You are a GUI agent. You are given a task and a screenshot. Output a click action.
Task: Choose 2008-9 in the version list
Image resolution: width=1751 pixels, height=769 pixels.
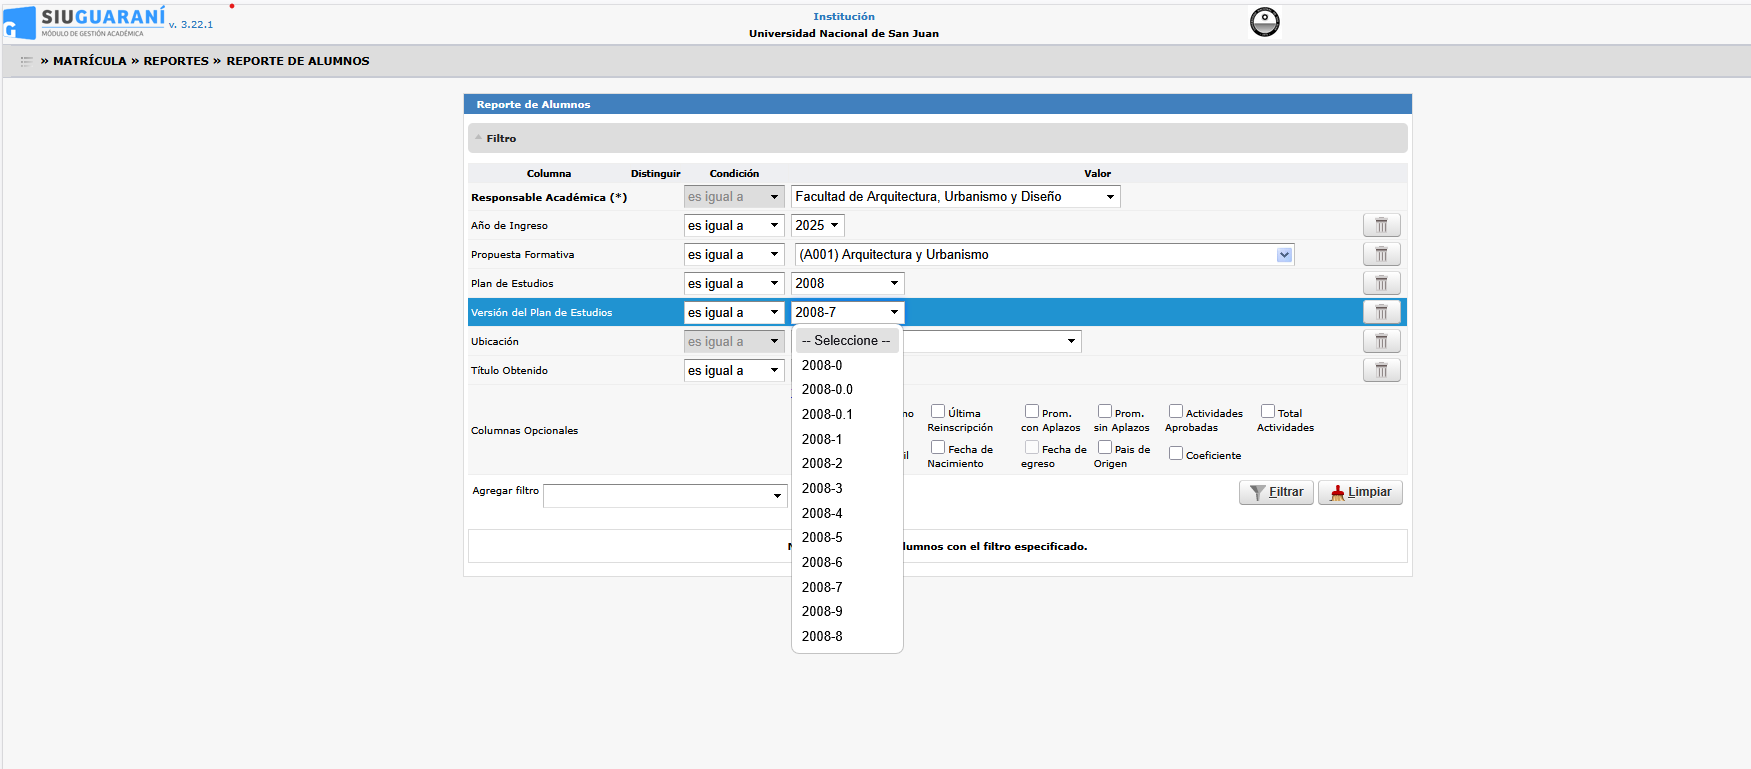click(822, 612)
